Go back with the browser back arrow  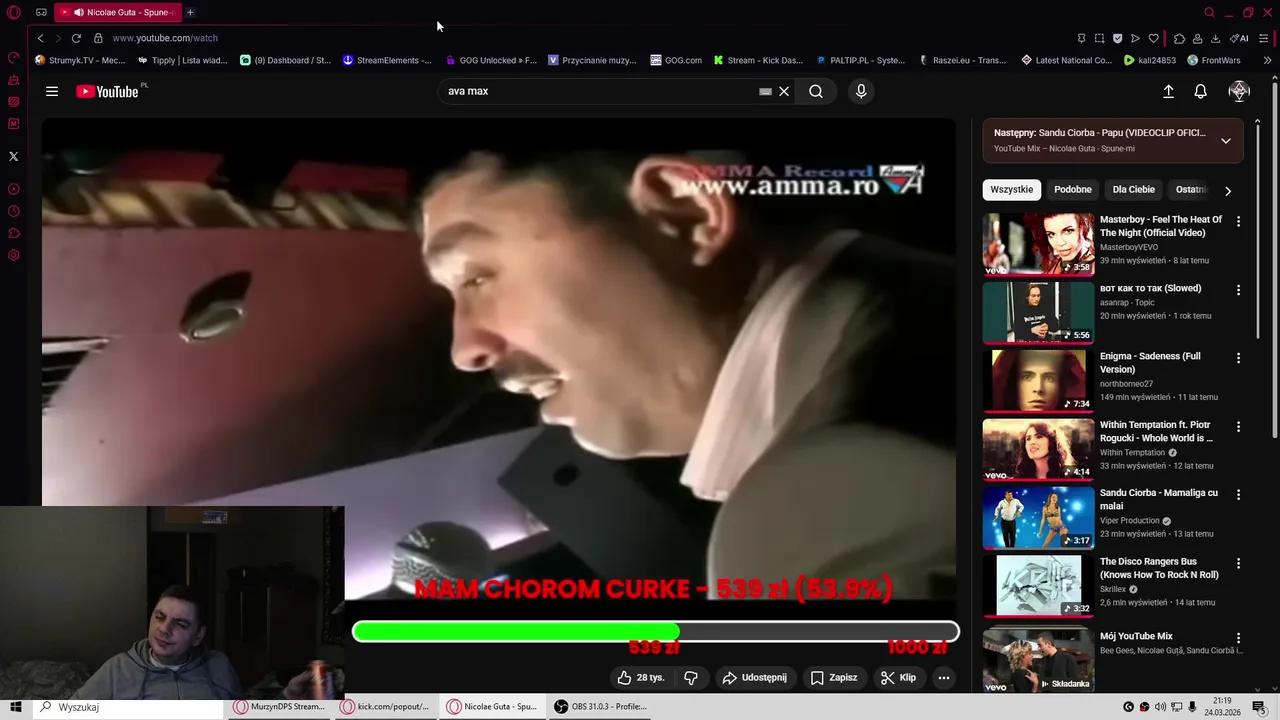(40, 38)
